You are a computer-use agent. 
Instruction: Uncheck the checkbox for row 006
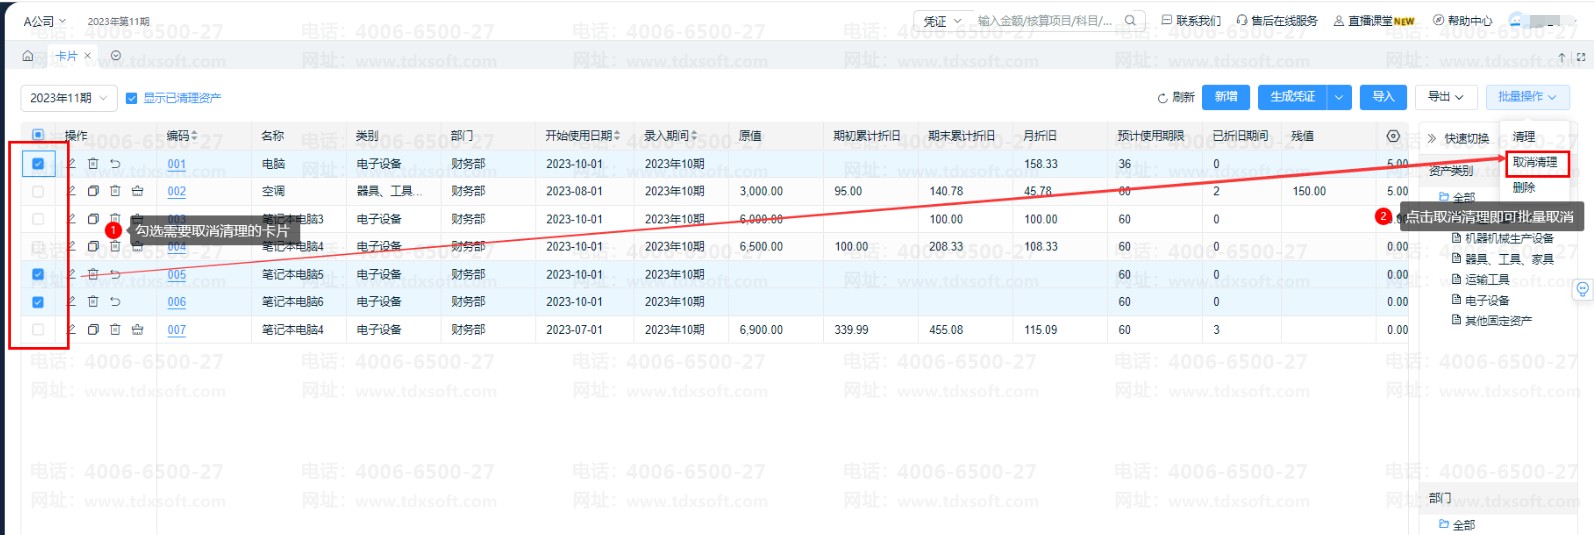(x=38, y=301)
